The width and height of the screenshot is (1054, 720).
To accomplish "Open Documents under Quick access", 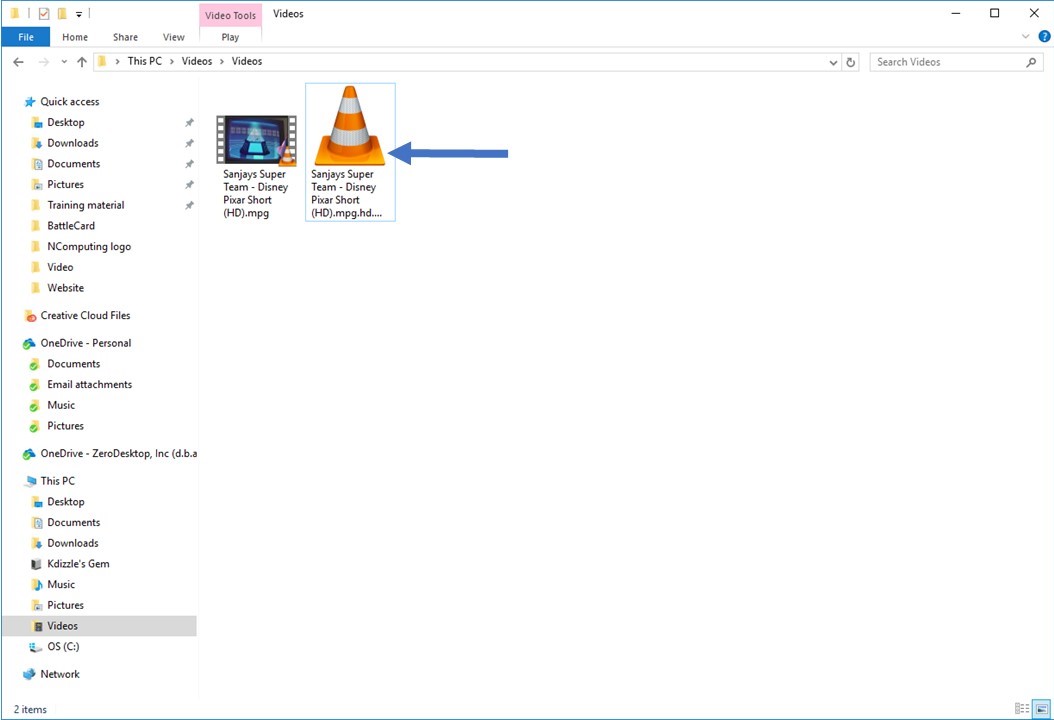I will pos(73,164).
